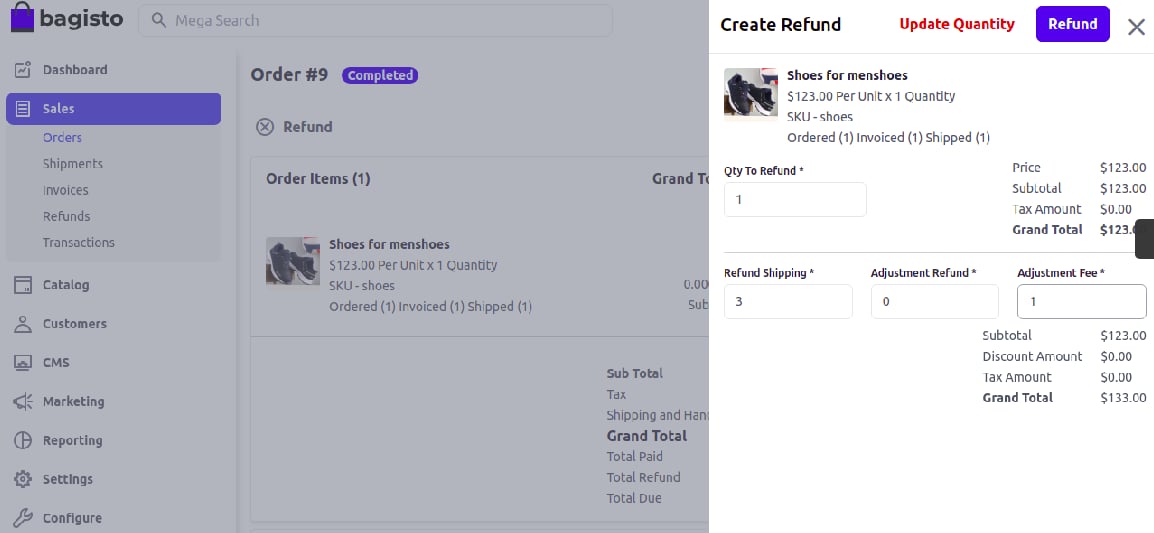Click the Customers sidebar icon
This screenshot has height=533, width=1154.
coord(23,324)
